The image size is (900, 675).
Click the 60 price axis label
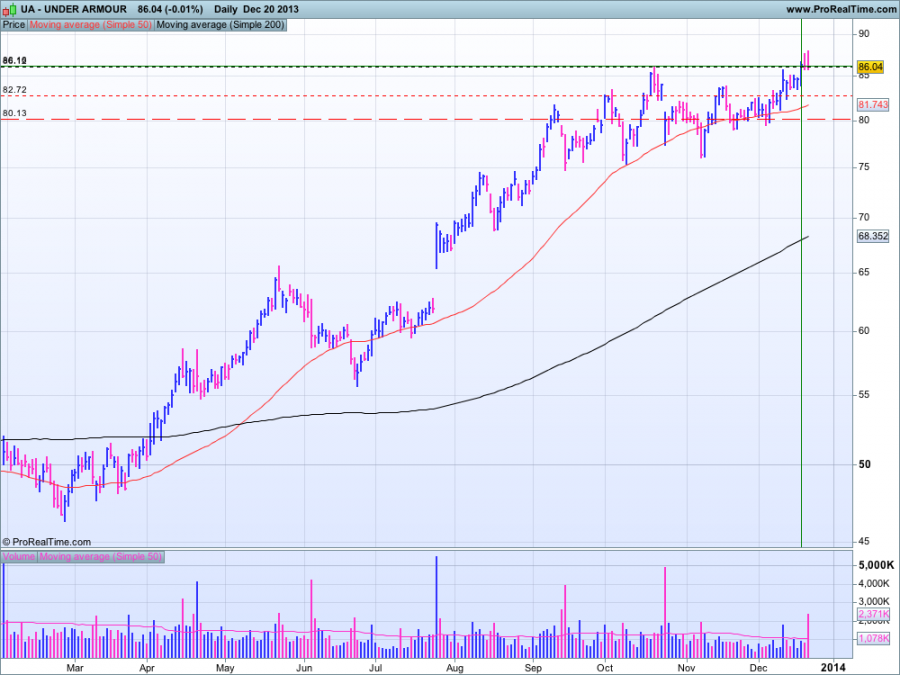pos(864,331)
